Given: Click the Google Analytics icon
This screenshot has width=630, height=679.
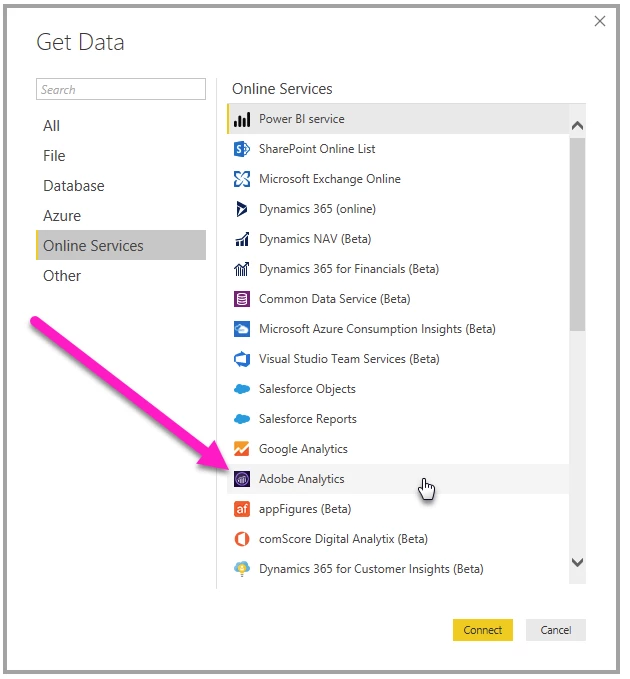Looking at the screenshot, I should coord(242,449).
